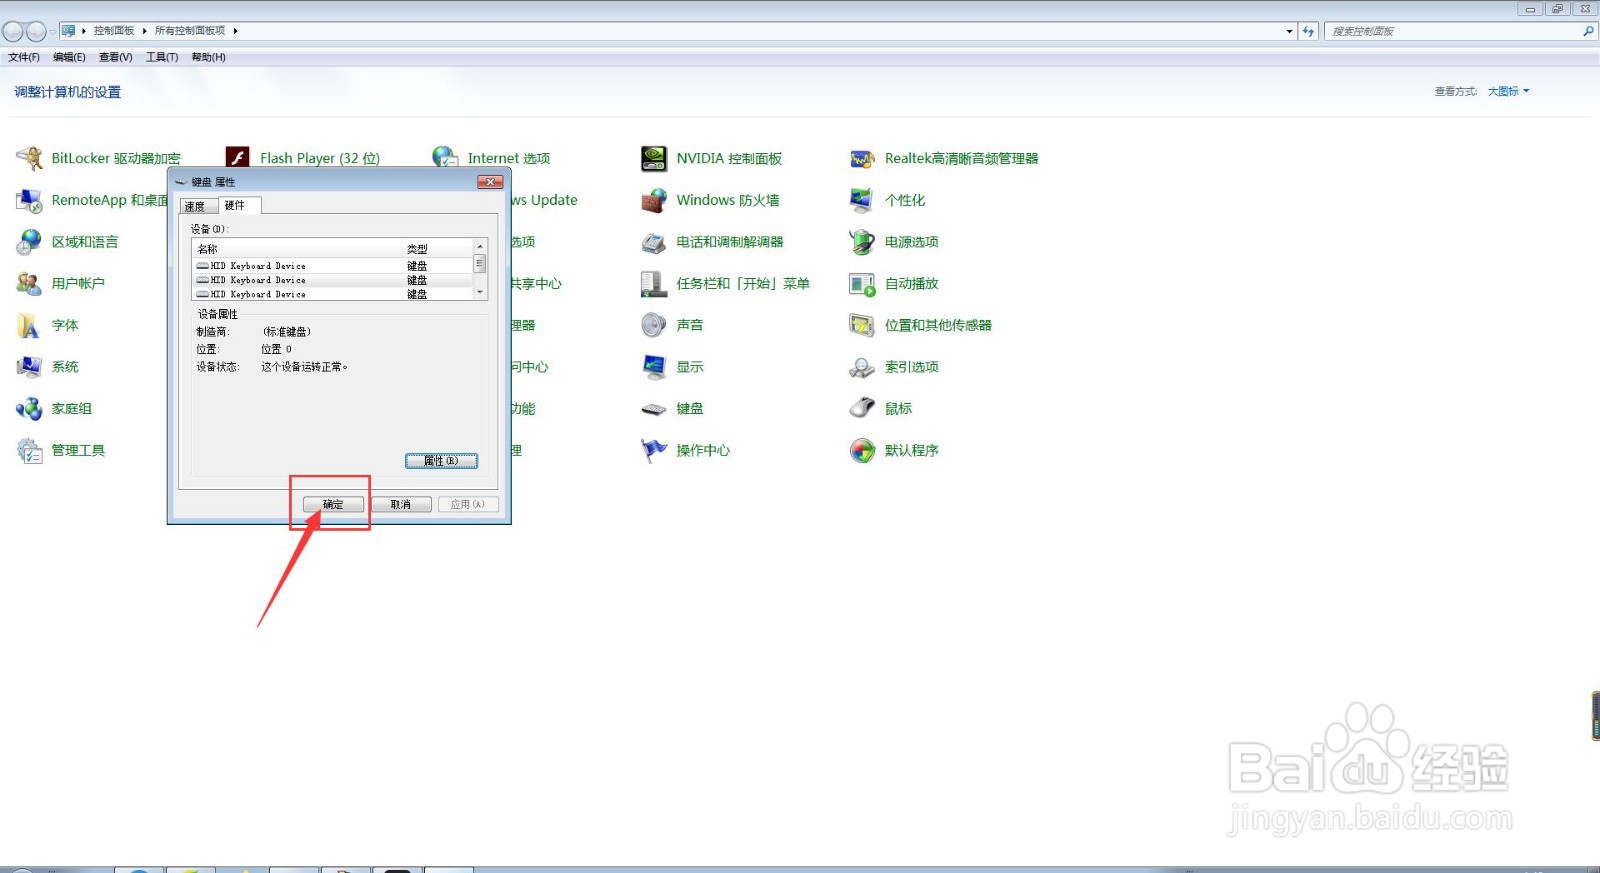Open the 鼠标 mouse icon

point(862,409)
